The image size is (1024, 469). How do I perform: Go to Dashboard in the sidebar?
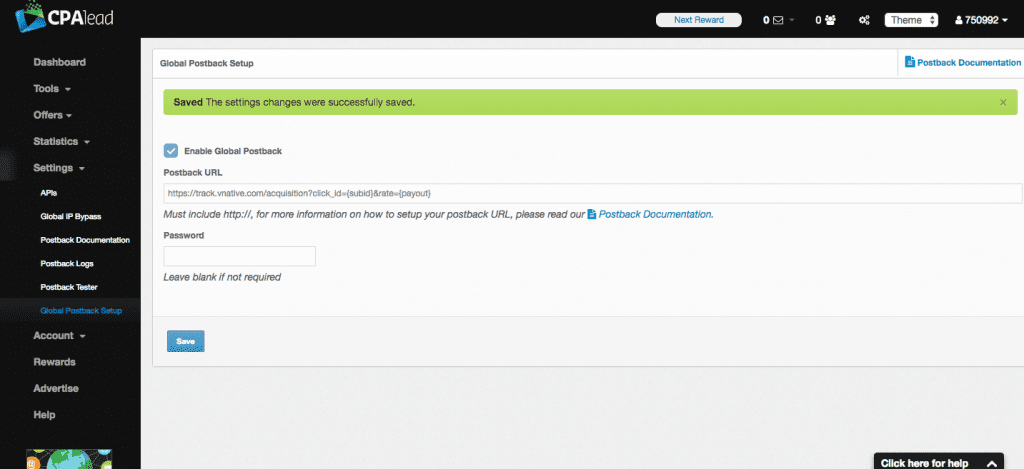coord(59,62)
